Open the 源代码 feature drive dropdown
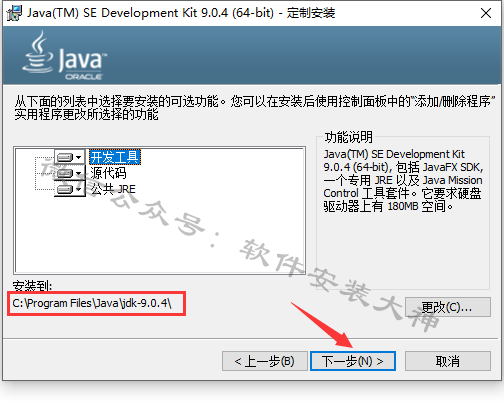The width and height of the screenshot is (504, 414). click(x=69, y=173)
